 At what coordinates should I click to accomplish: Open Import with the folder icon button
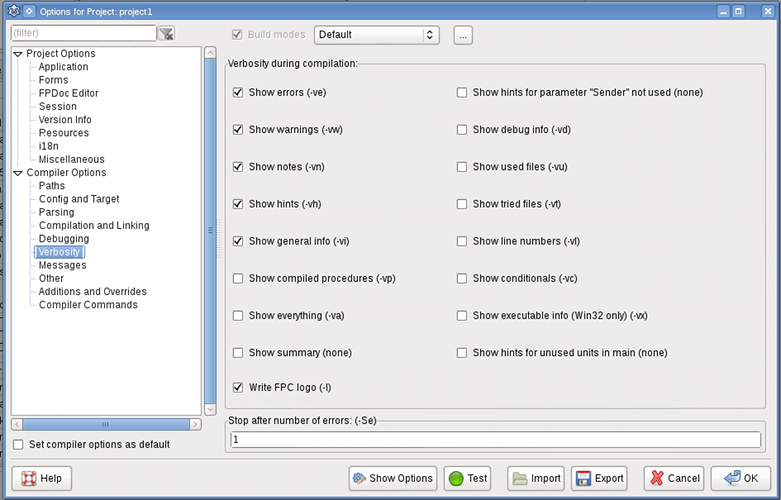535,478
